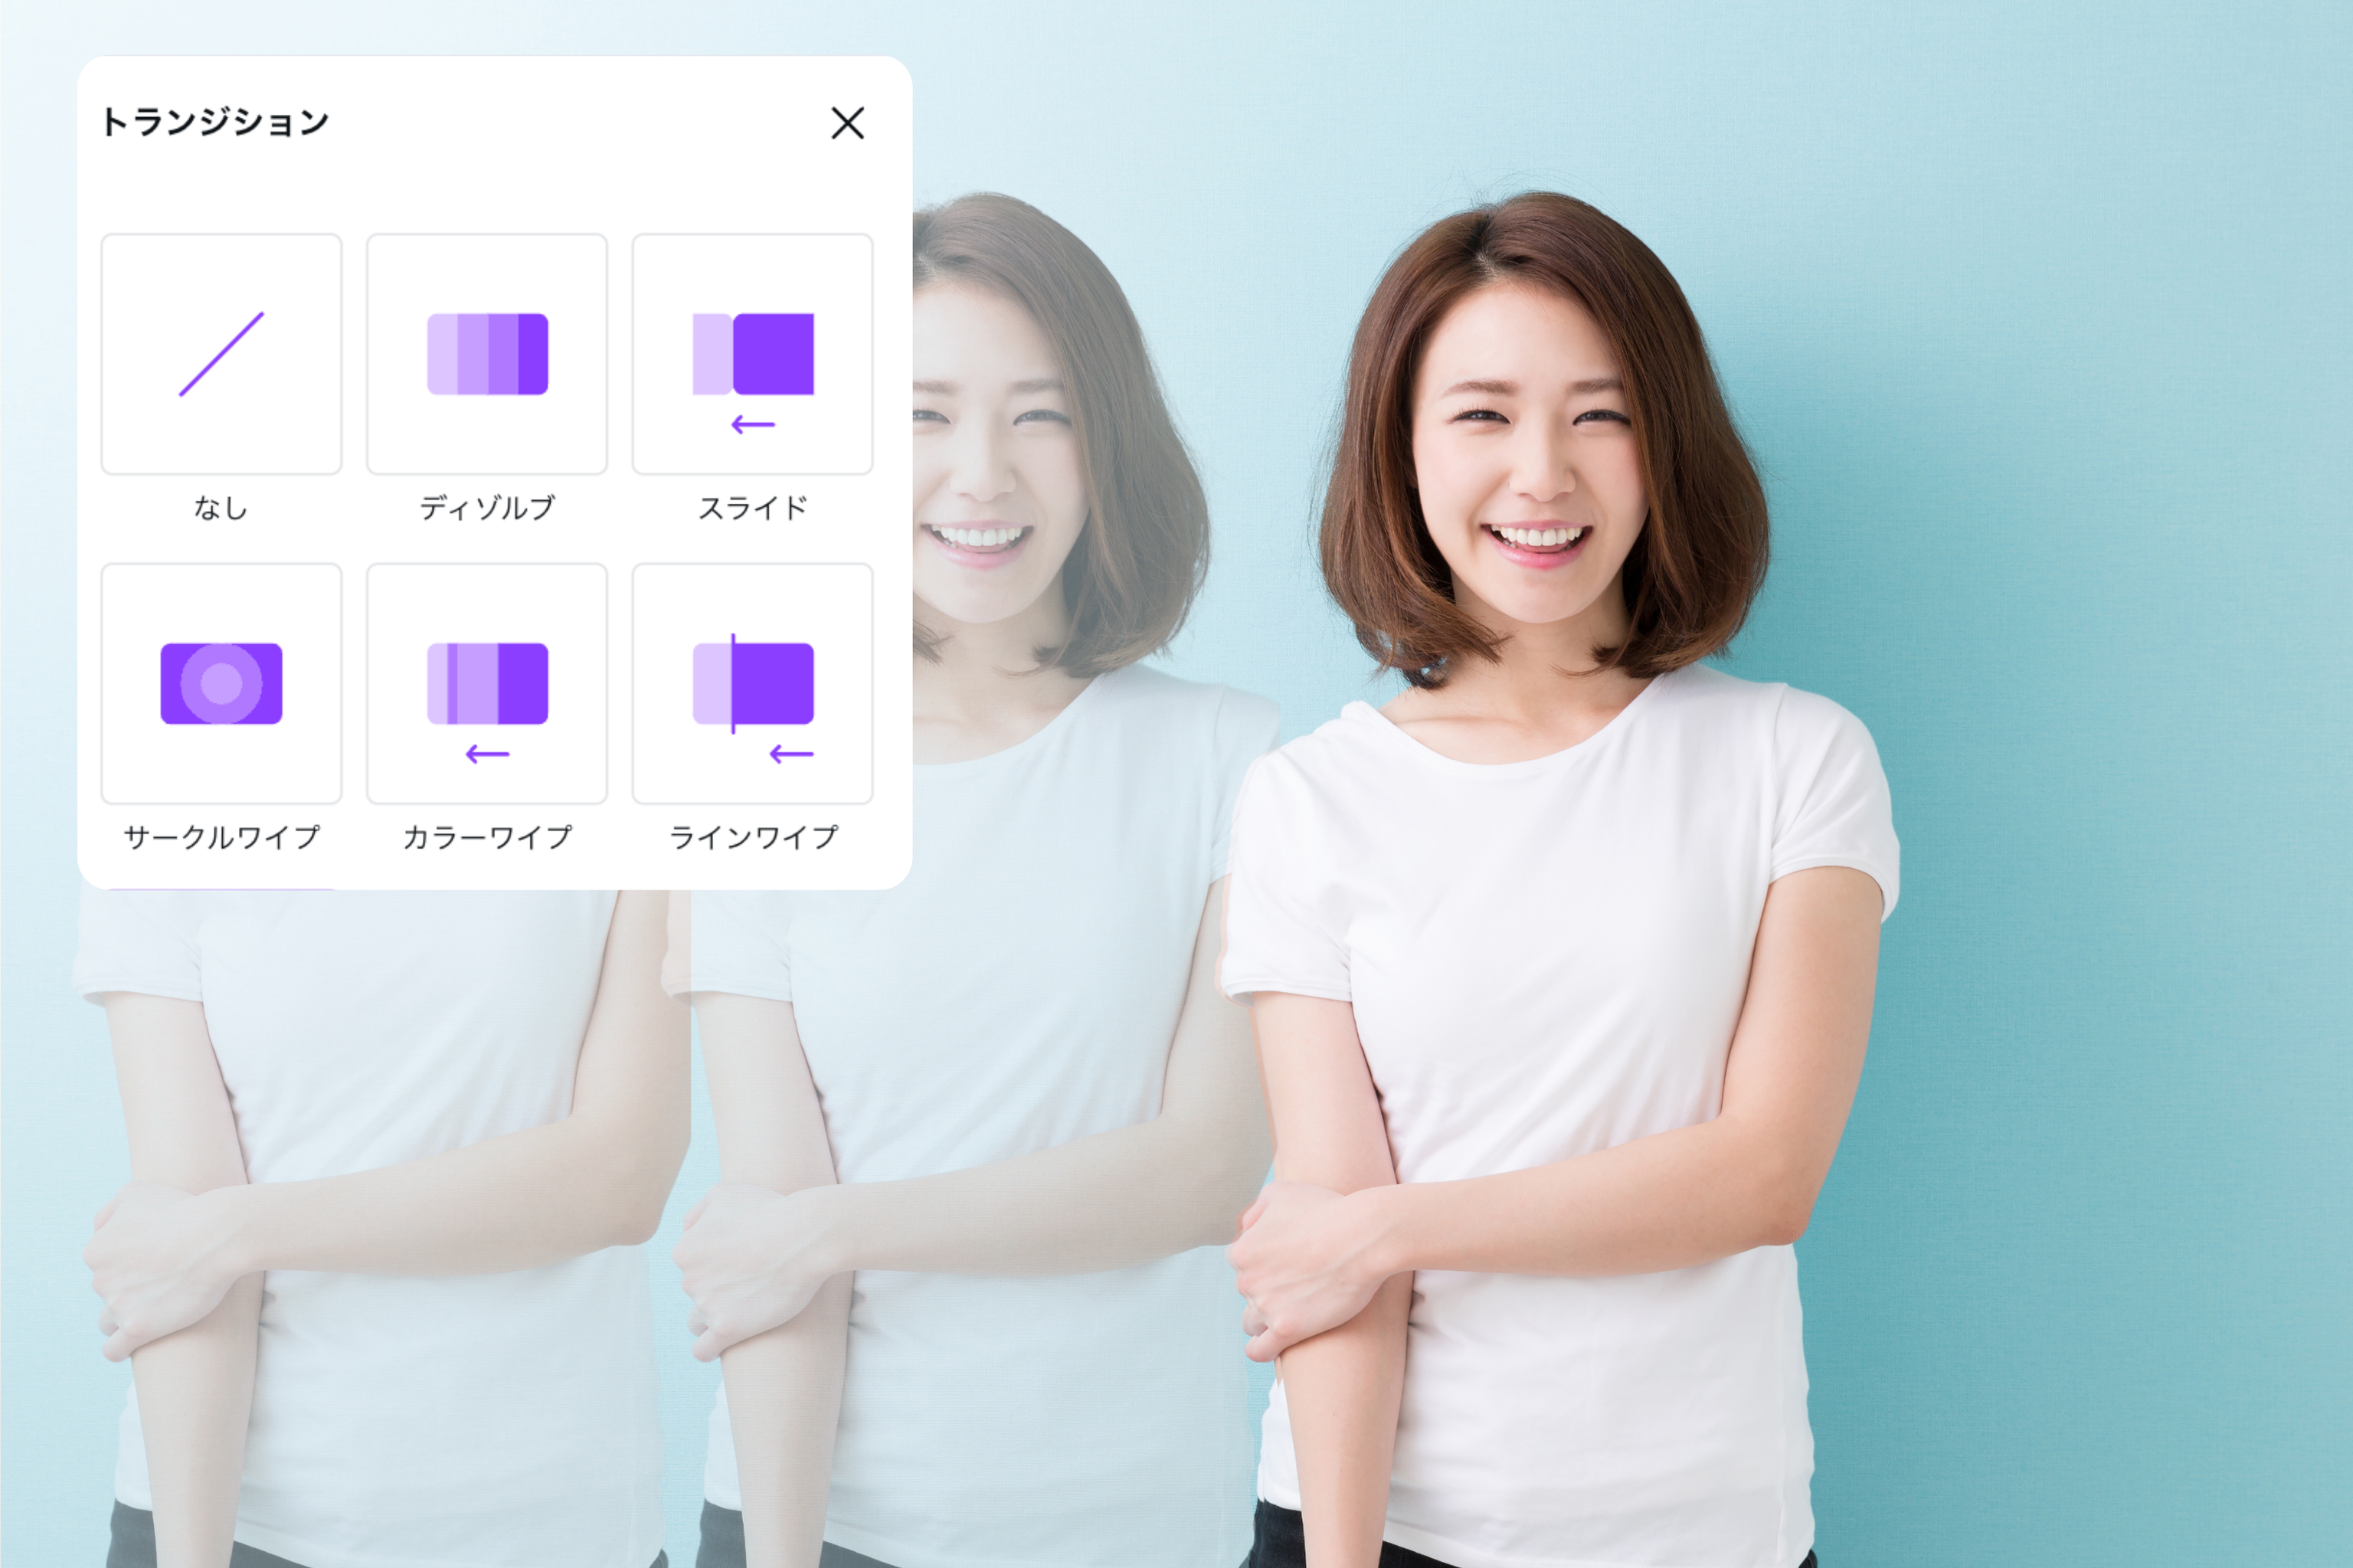Screen dimensions: 2353x1568
Task: Click the スライド label text
Action: click(x=753, y=508)
